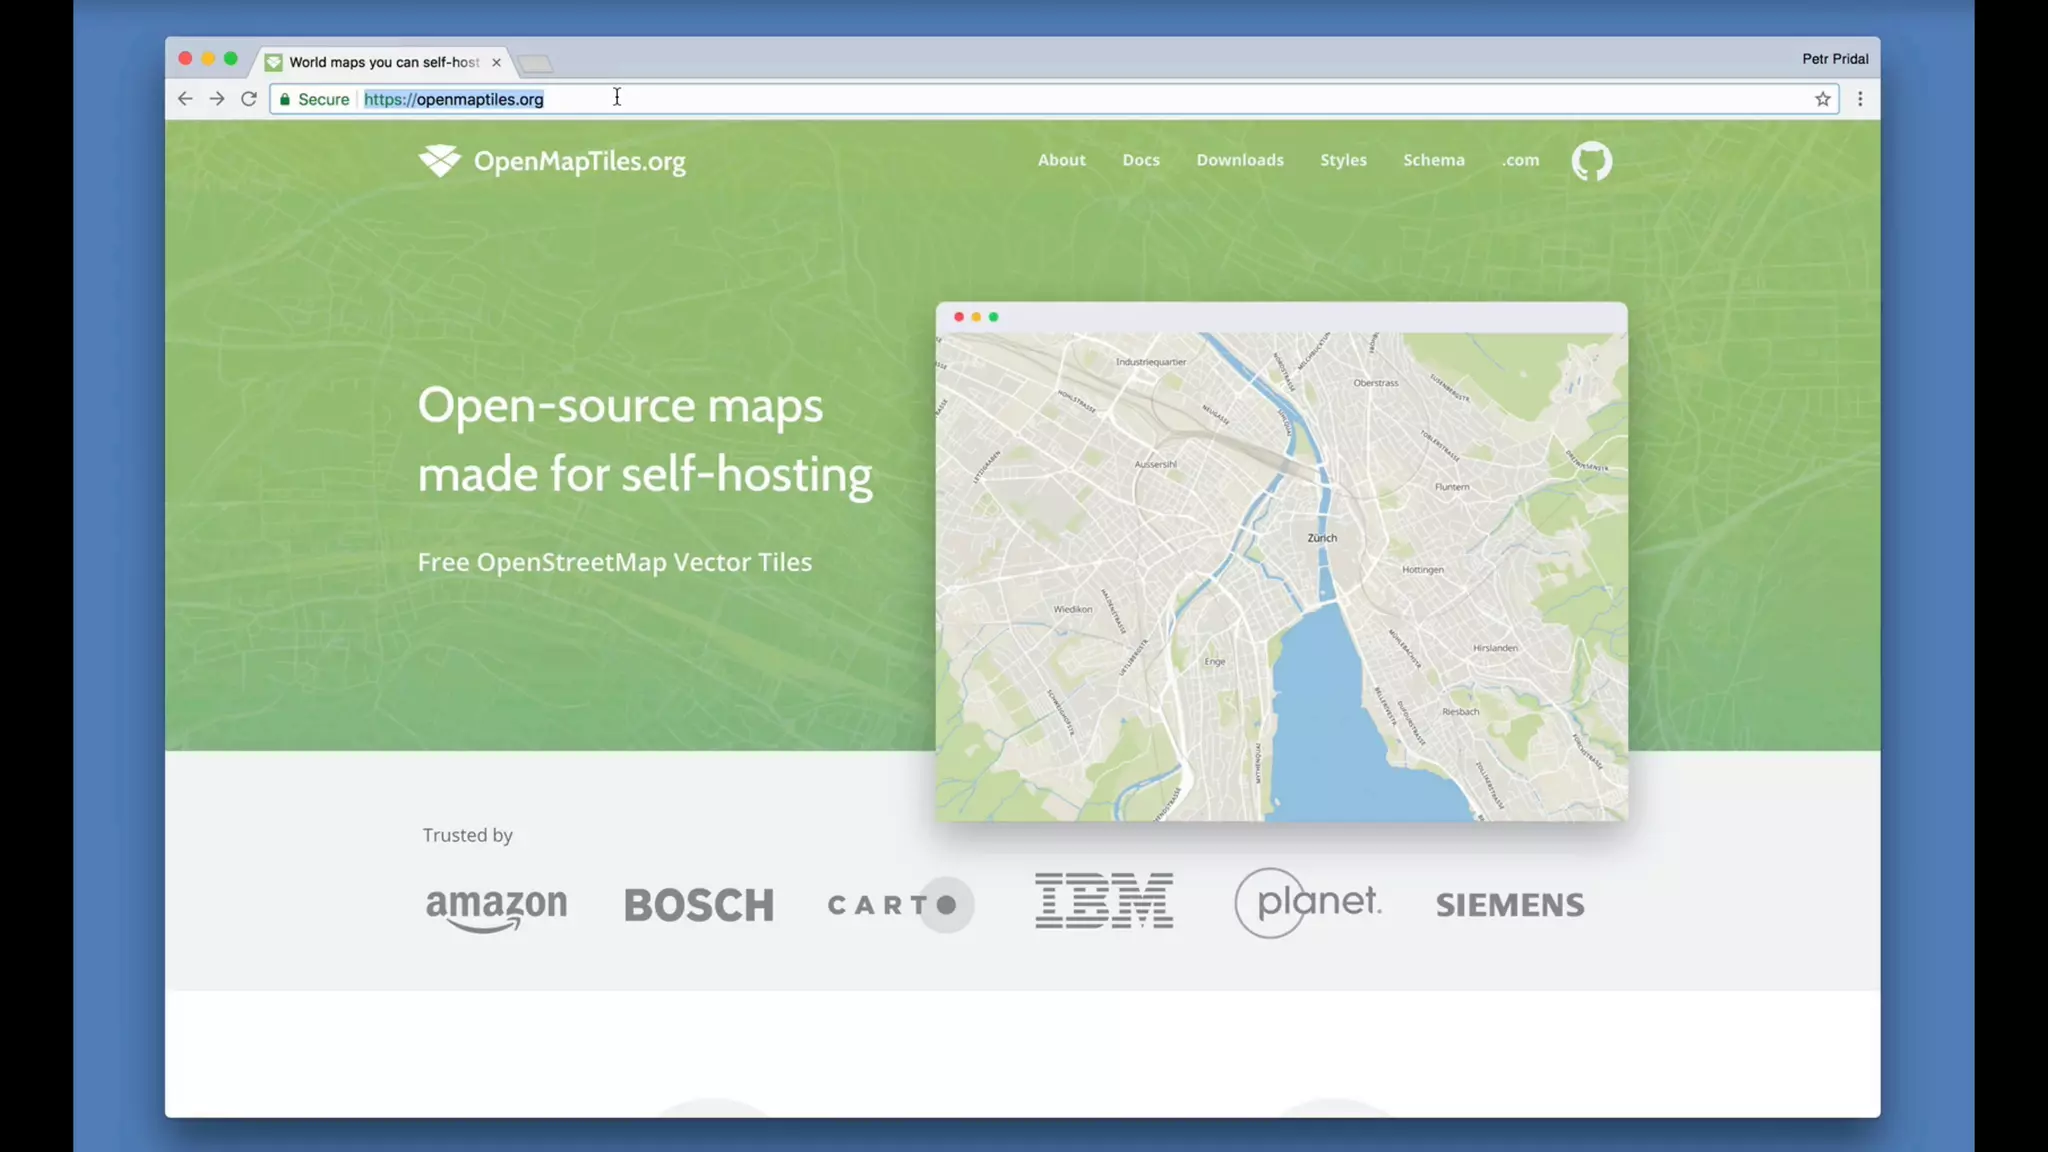The image size is (2048, 1152).
Task: Open the GitHub icon link
Action: [1591, 161]
